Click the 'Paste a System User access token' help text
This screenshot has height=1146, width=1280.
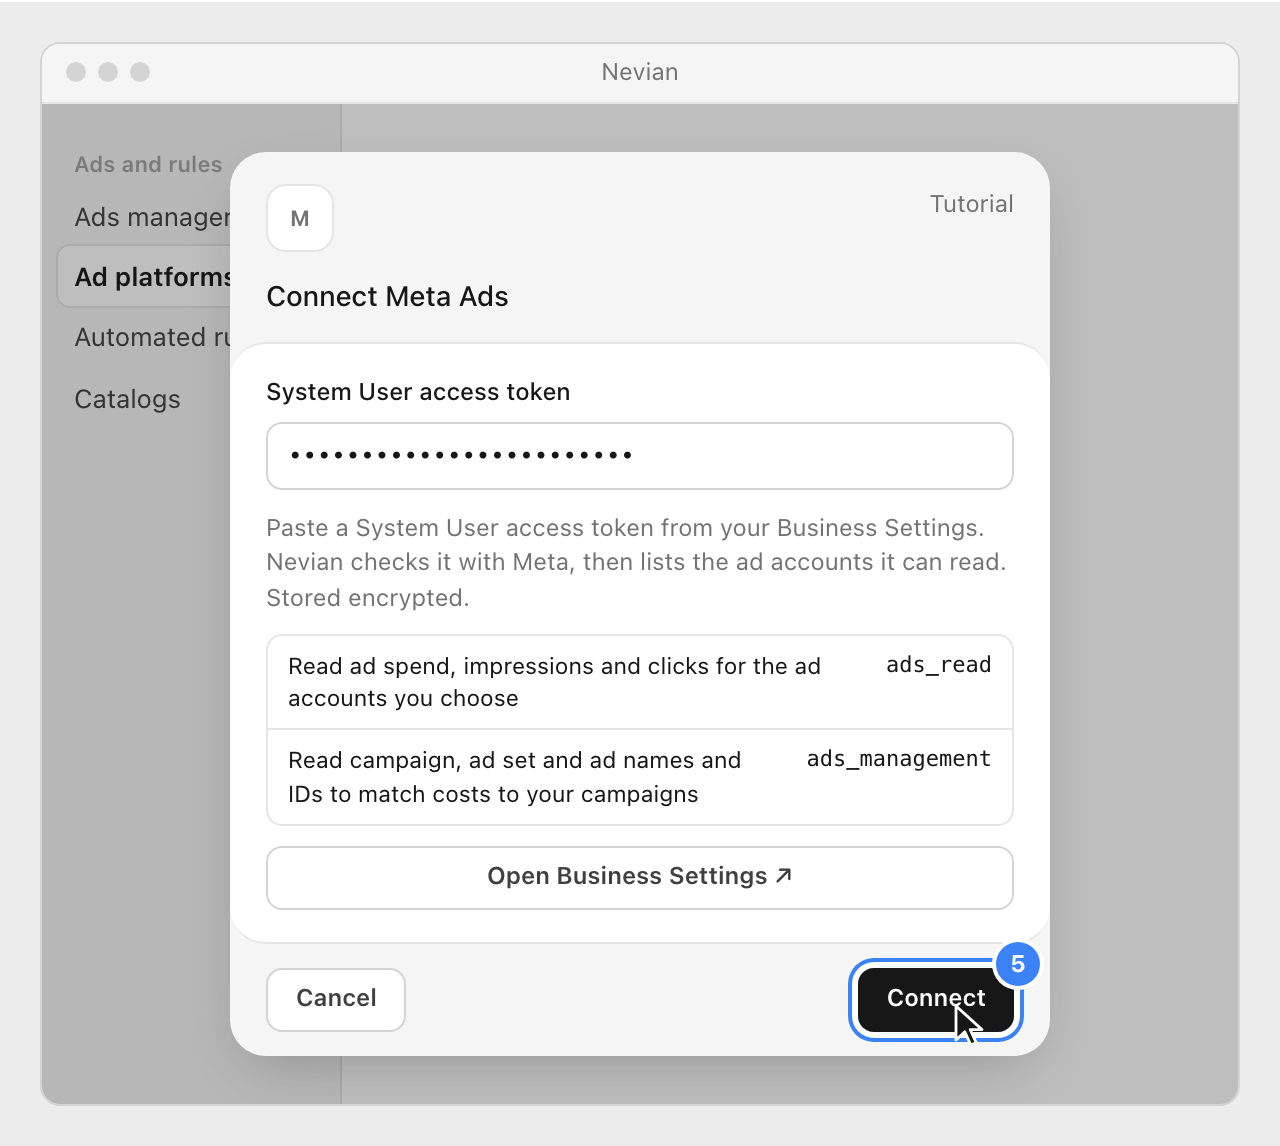(x=636, y=563)
